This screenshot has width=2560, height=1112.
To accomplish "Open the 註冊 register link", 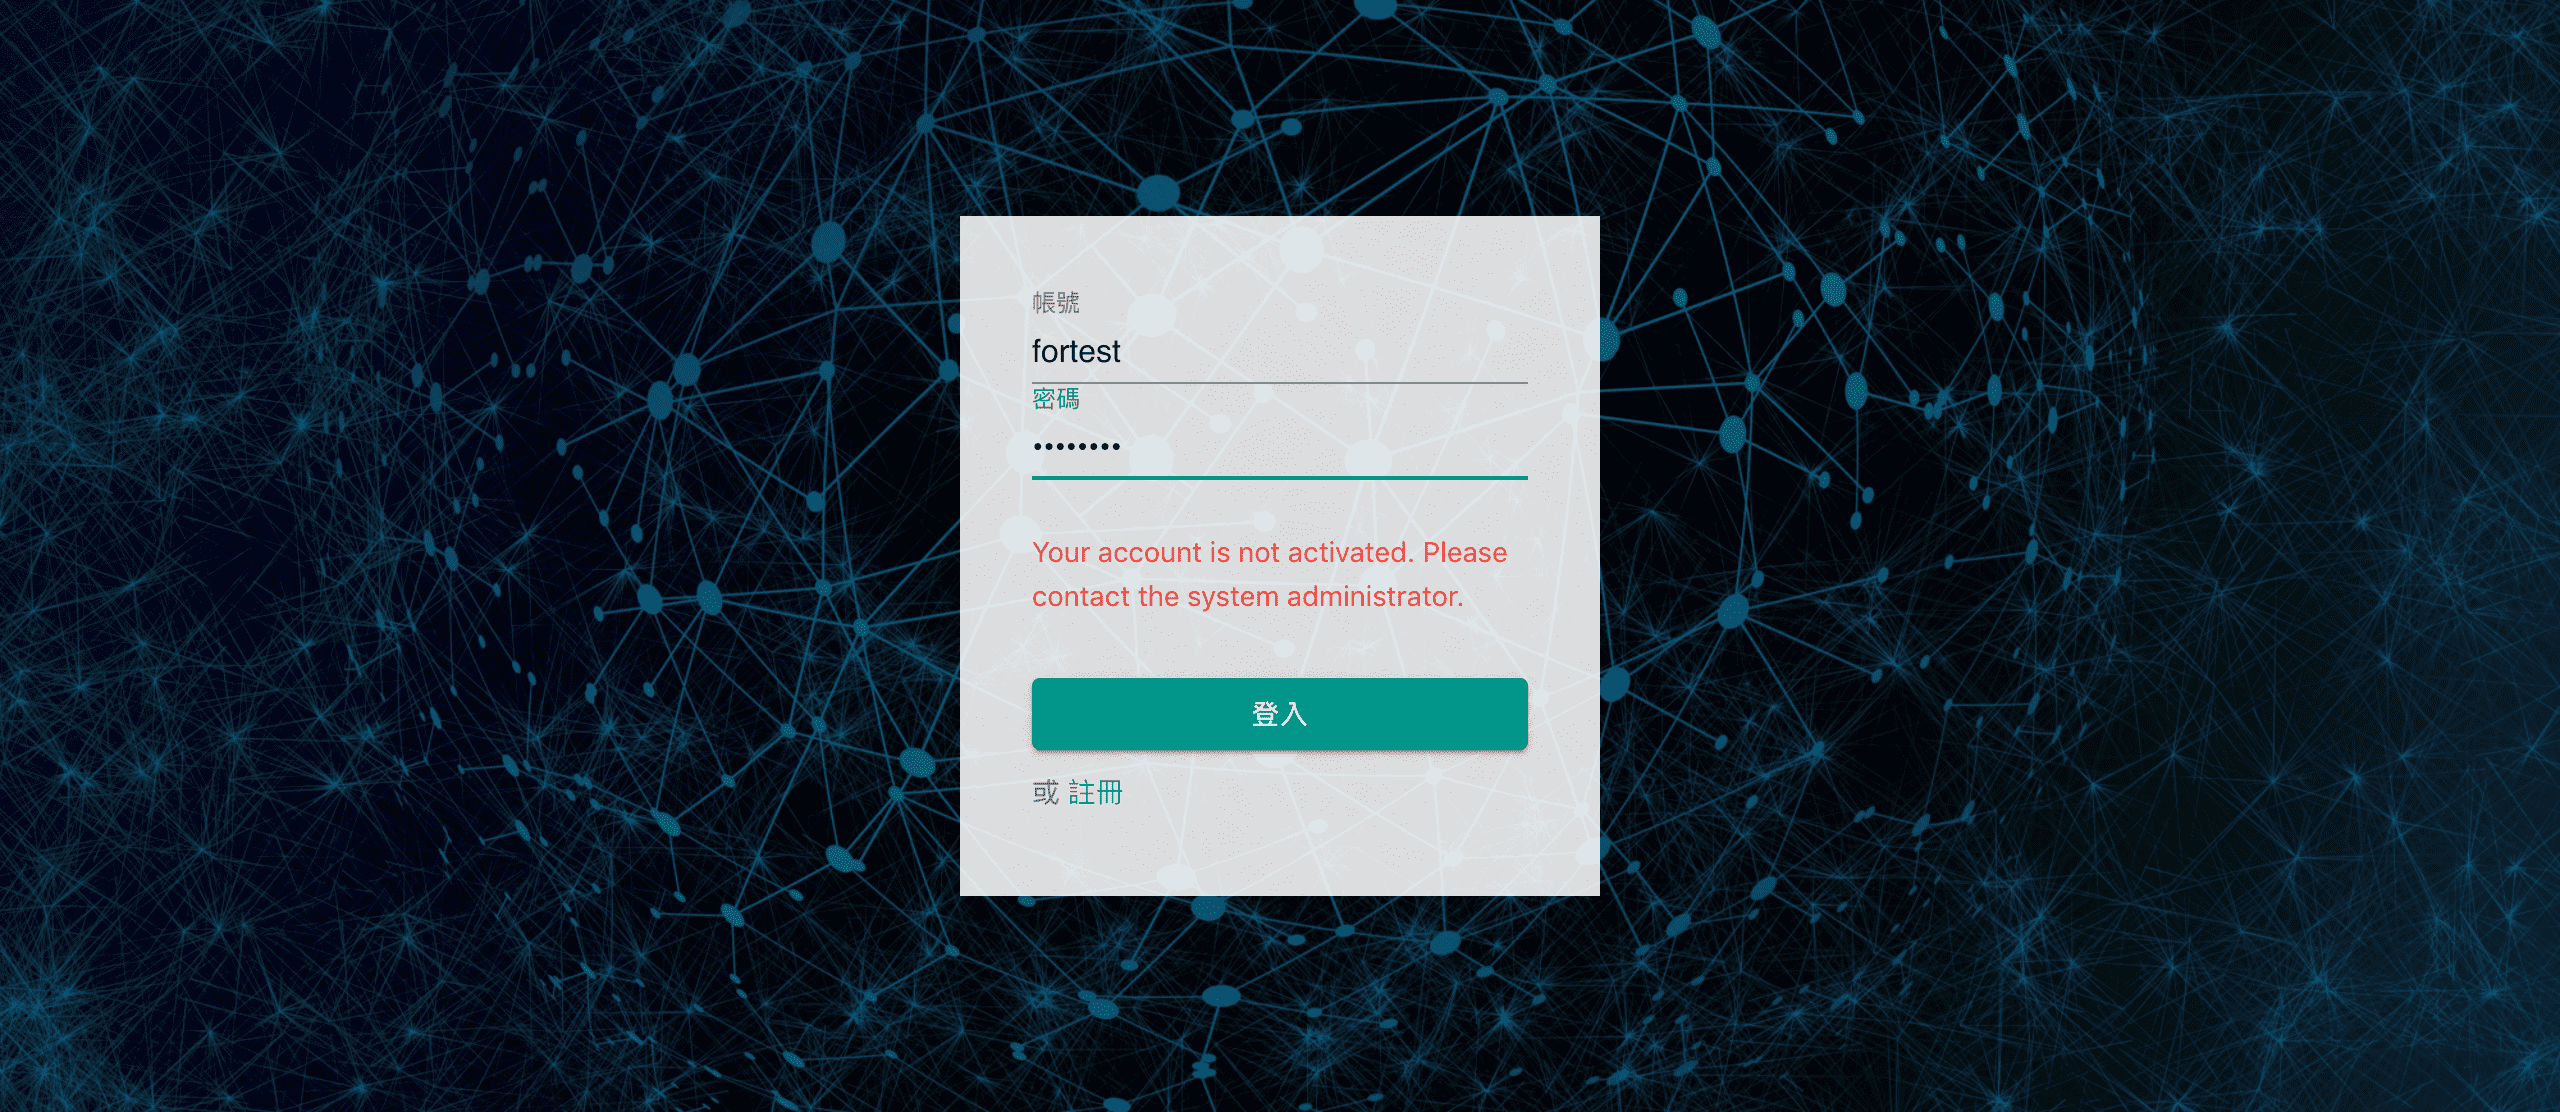I will [1095, 793].
